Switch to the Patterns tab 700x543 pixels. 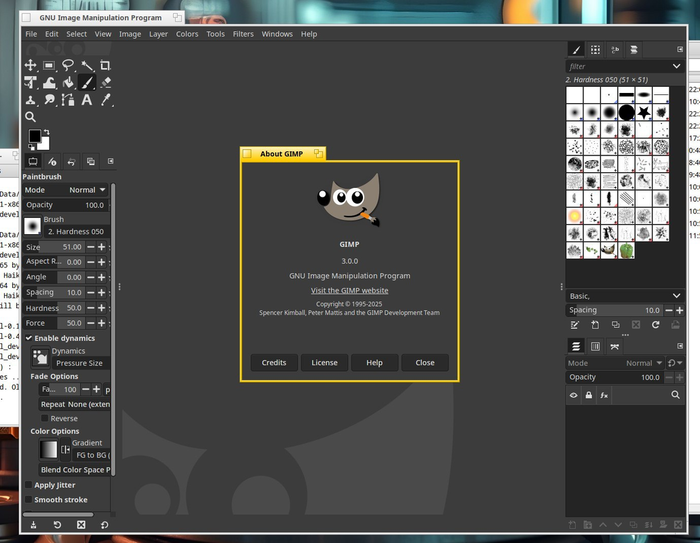(x=595, y=50)
